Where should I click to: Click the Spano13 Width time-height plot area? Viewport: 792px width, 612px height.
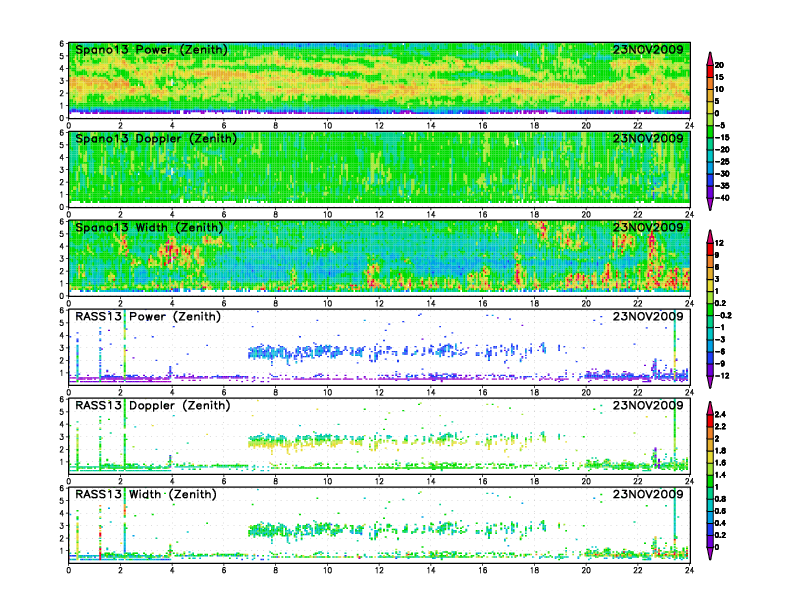(x=379, y=258)
